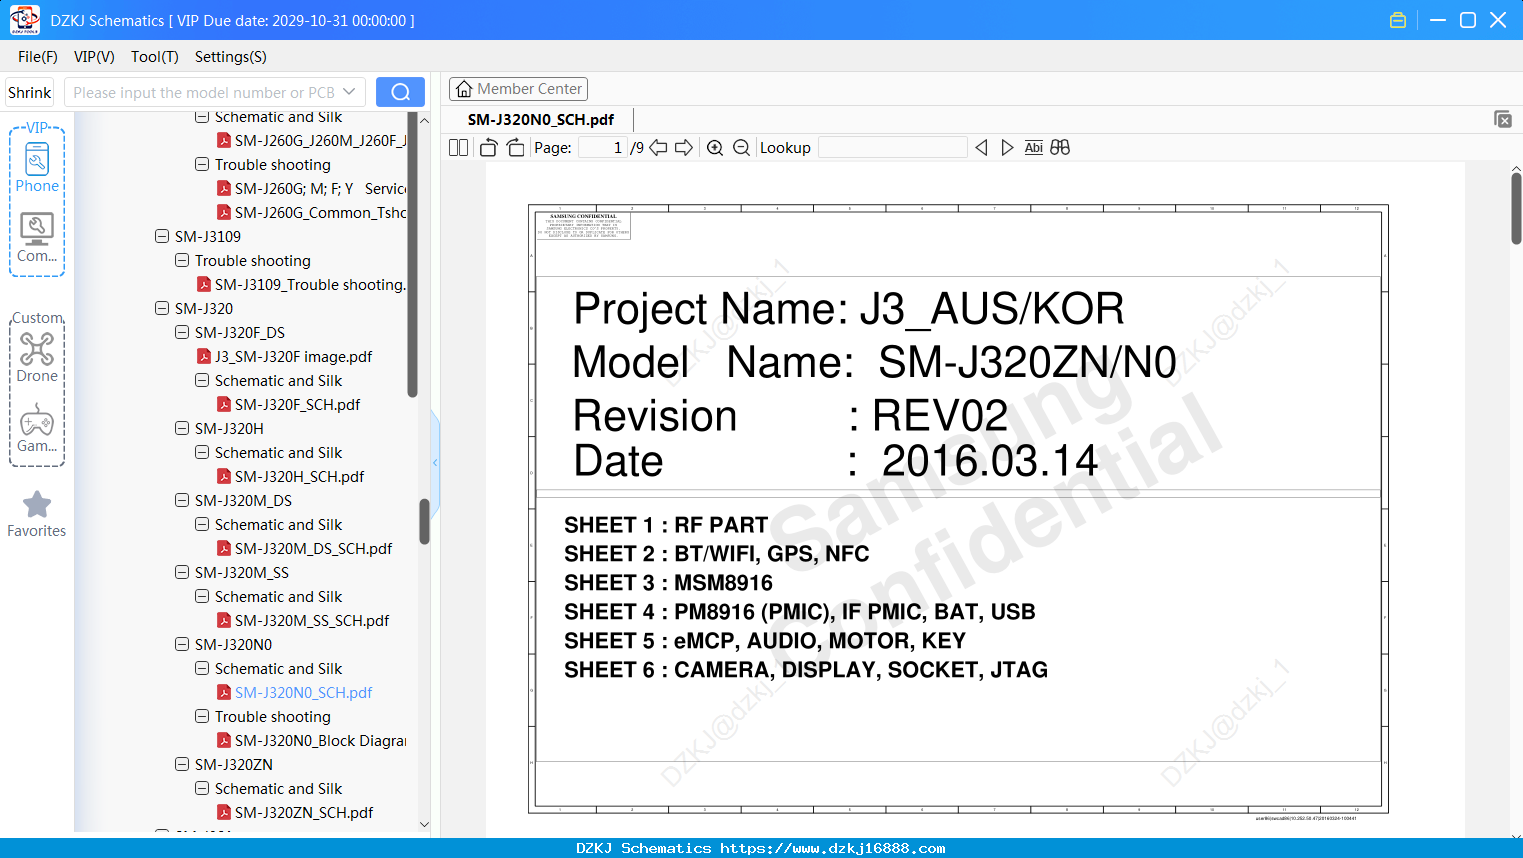1523x858 pixels.
Task: Collapse the SM-J320ZN tree node
Action: [182, 765]
